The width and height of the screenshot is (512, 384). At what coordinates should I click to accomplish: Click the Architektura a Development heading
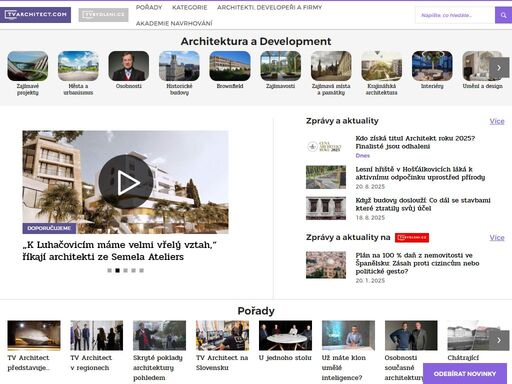[x=256, y=41]
